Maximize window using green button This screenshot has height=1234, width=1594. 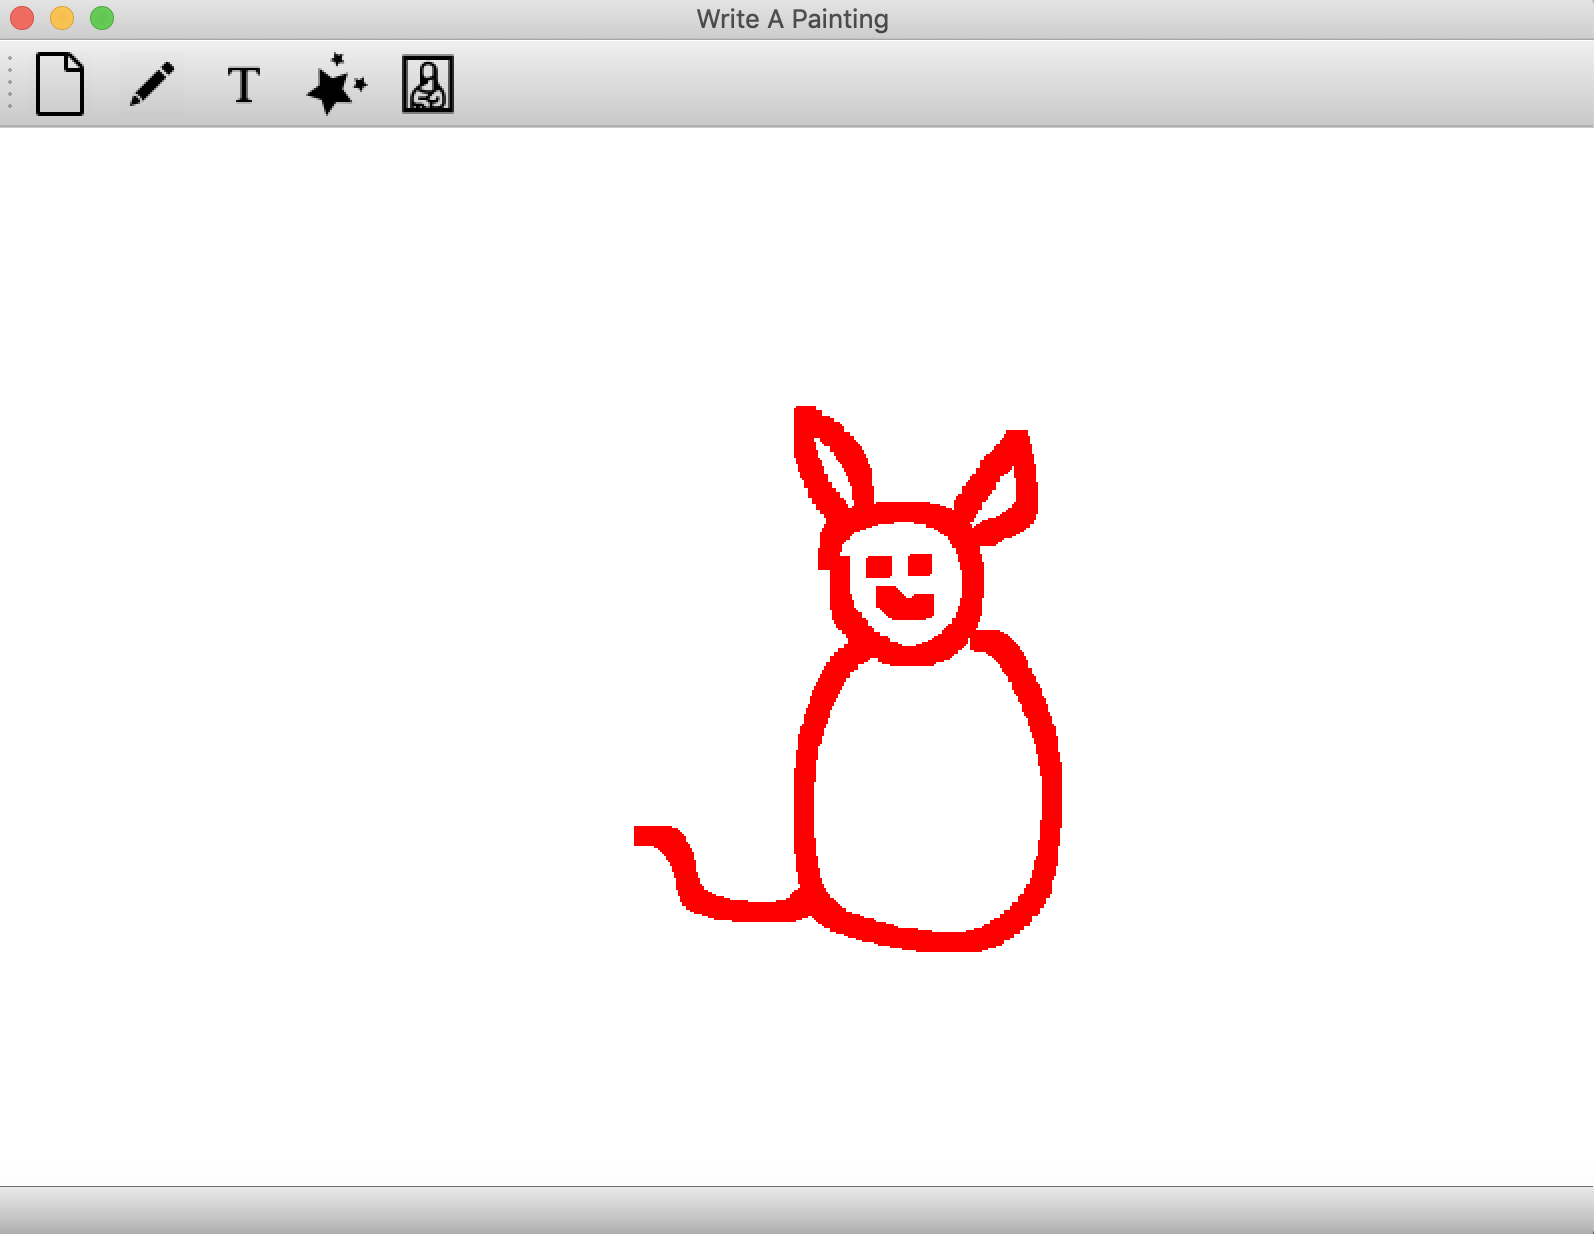pyautogui.click(x=102, y=18)
